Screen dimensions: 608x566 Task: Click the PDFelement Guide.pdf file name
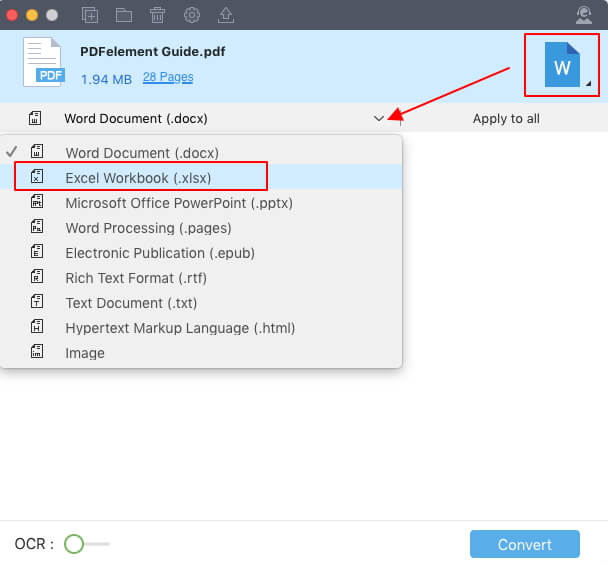[x=153, y=51]
